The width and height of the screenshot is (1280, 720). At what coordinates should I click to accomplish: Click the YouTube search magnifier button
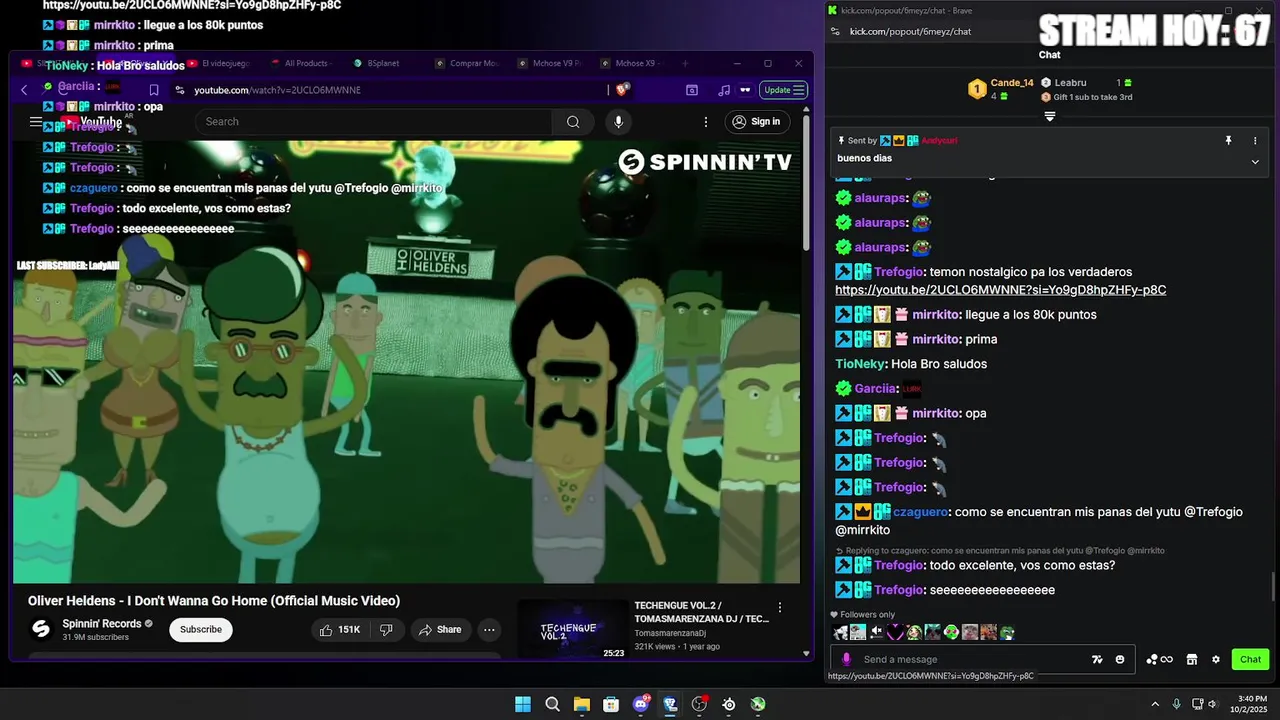[573, 122]
